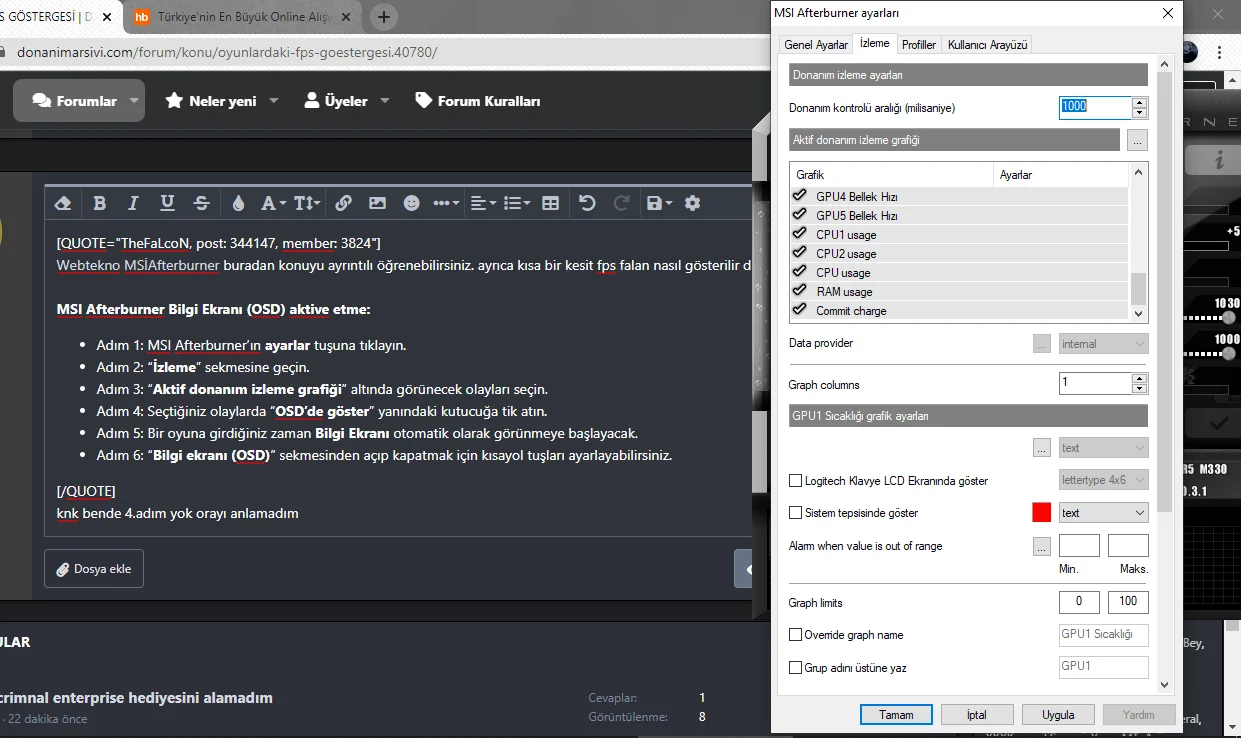Pick the red tray icon color swatch

point(1041,513)
